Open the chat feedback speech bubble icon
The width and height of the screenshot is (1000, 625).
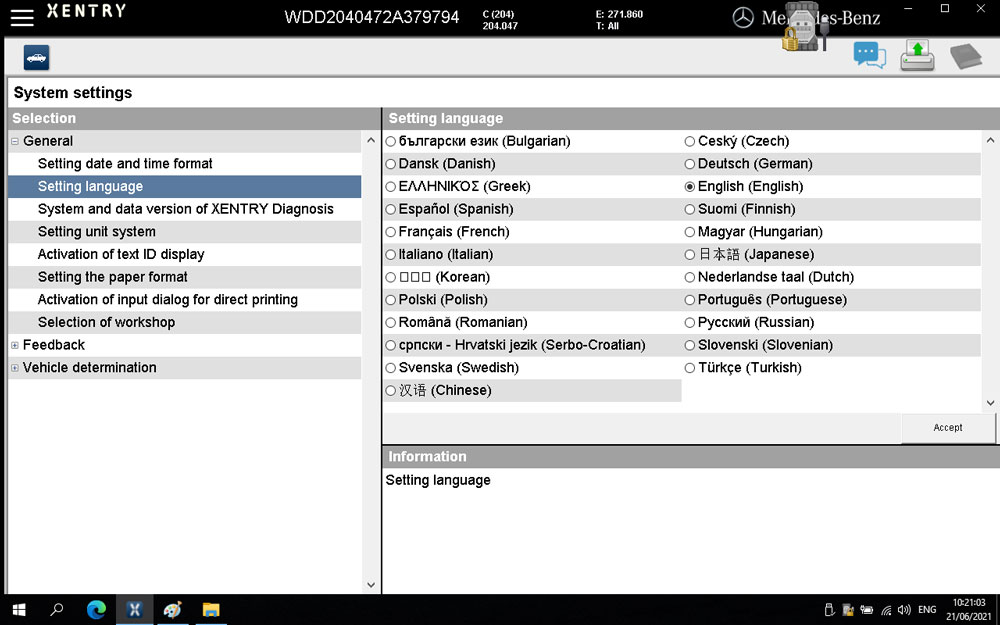point(869,55)
